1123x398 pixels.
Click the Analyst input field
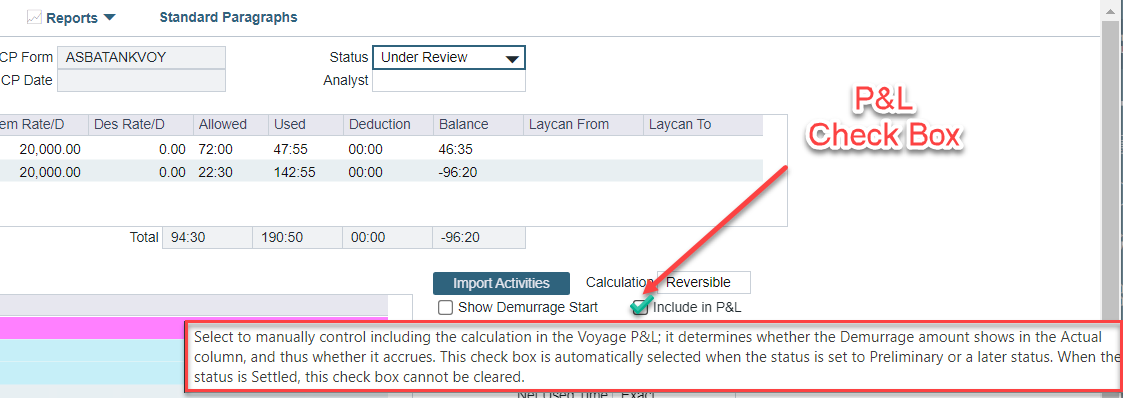[x=449, y=81]
